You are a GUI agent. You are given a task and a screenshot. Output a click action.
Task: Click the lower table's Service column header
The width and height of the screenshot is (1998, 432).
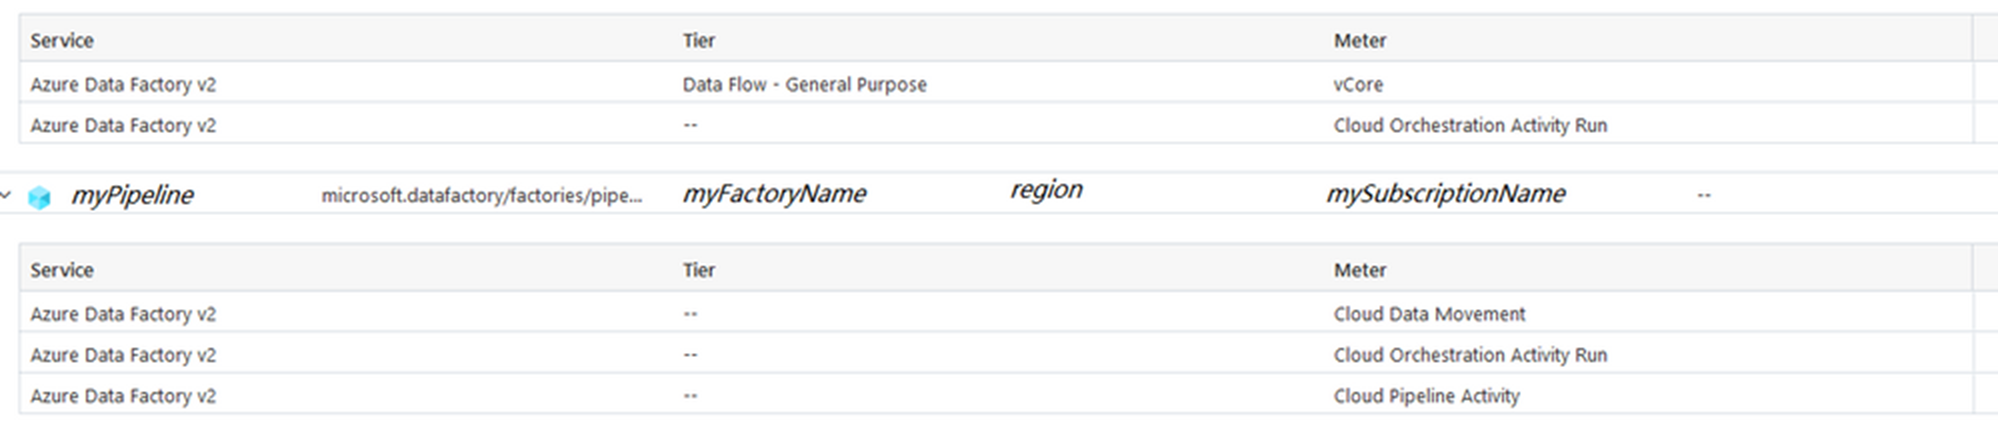point(62,270)
